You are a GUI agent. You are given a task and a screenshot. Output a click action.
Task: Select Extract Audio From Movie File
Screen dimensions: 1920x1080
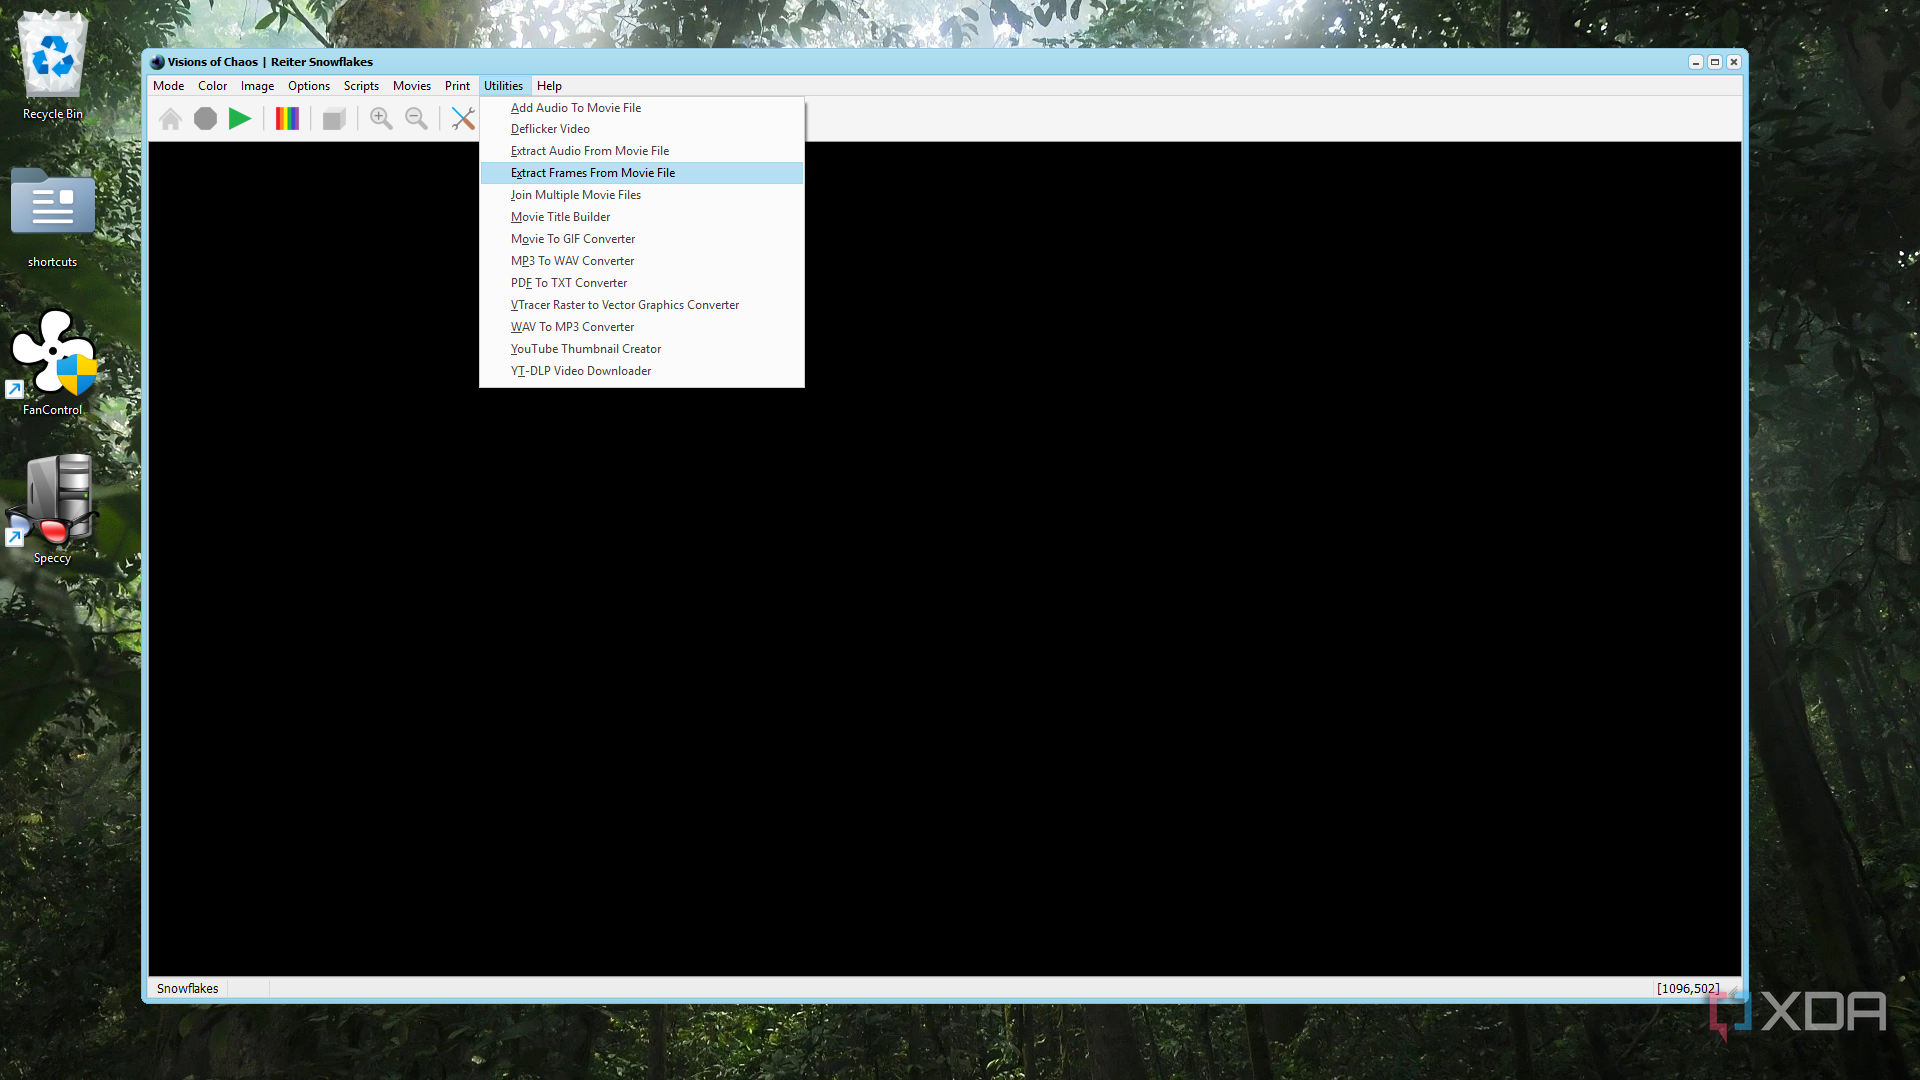(x=642, y=151)
